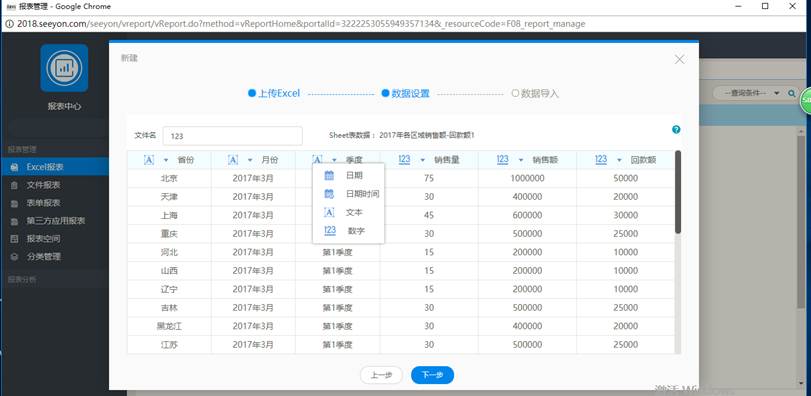
Task: Choose 数字 from the type menu
Action: click(x=349, y=231)
